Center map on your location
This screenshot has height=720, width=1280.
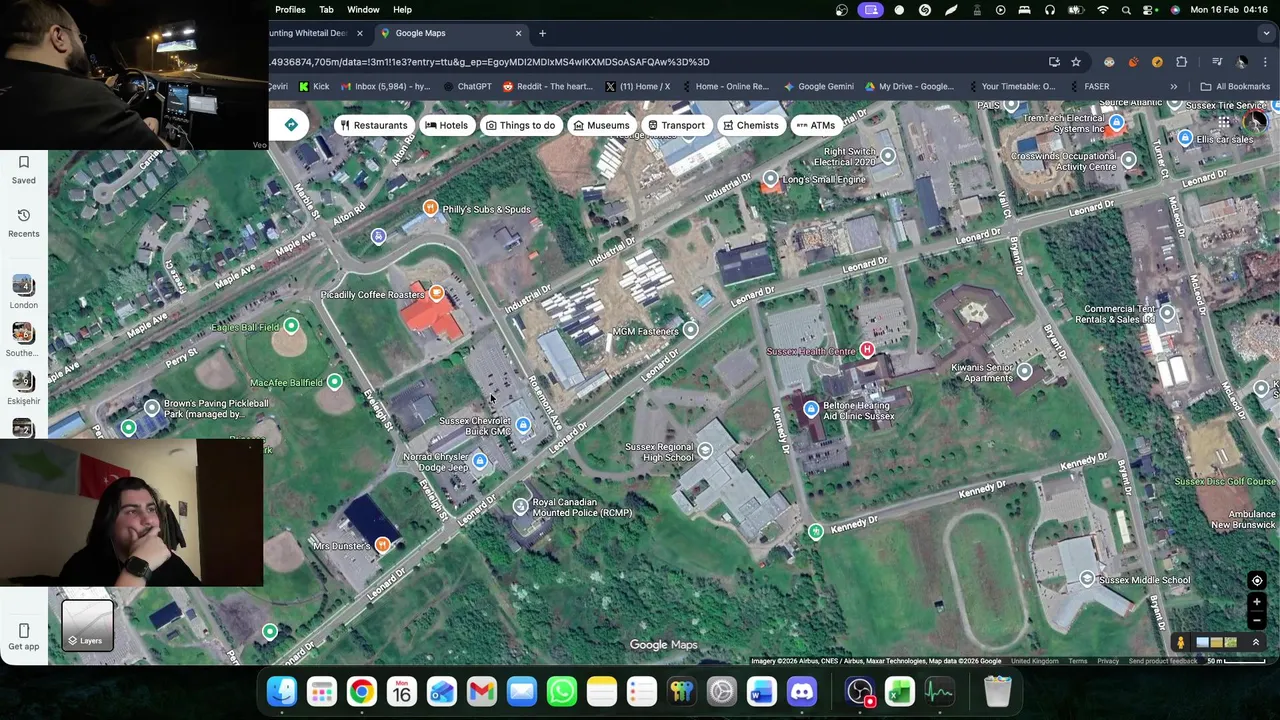[x=1257, y=580]
